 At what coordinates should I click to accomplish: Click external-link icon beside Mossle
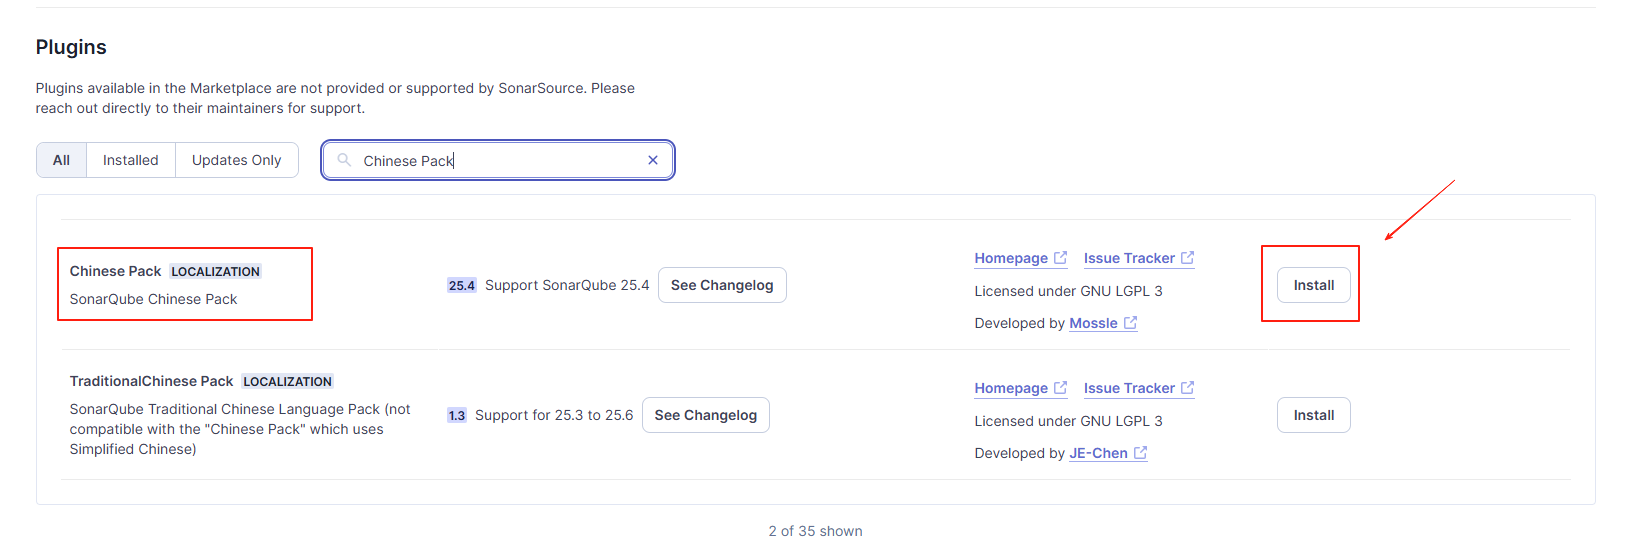(x=1130, y=323)
